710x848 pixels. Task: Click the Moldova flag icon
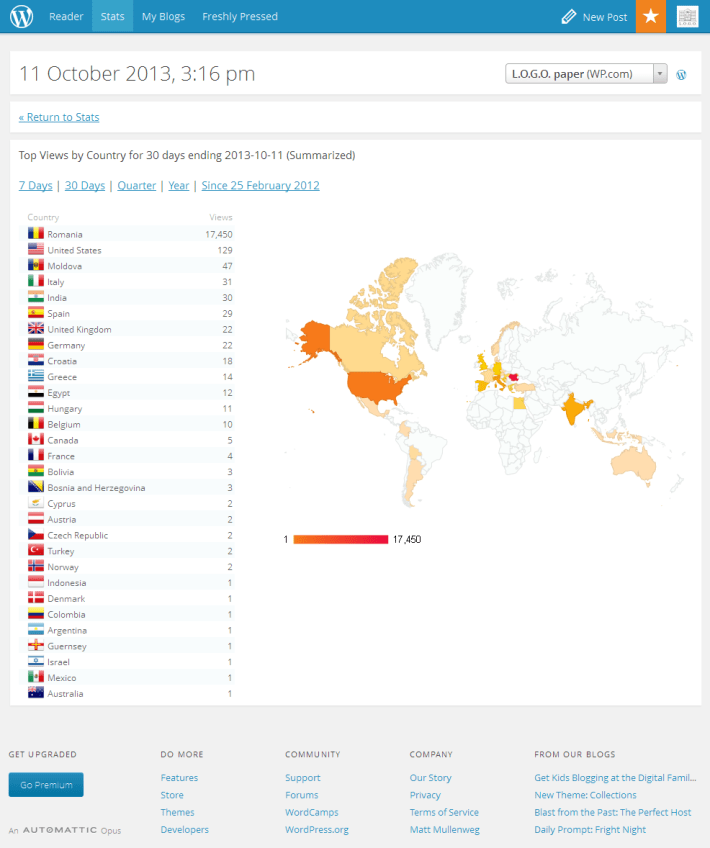(x=36, y=265)
